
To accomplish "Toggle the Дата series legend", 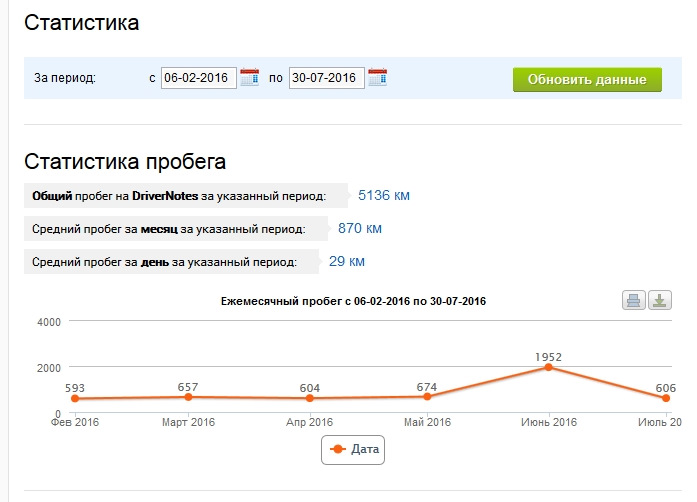I will [x=353, y=450].
